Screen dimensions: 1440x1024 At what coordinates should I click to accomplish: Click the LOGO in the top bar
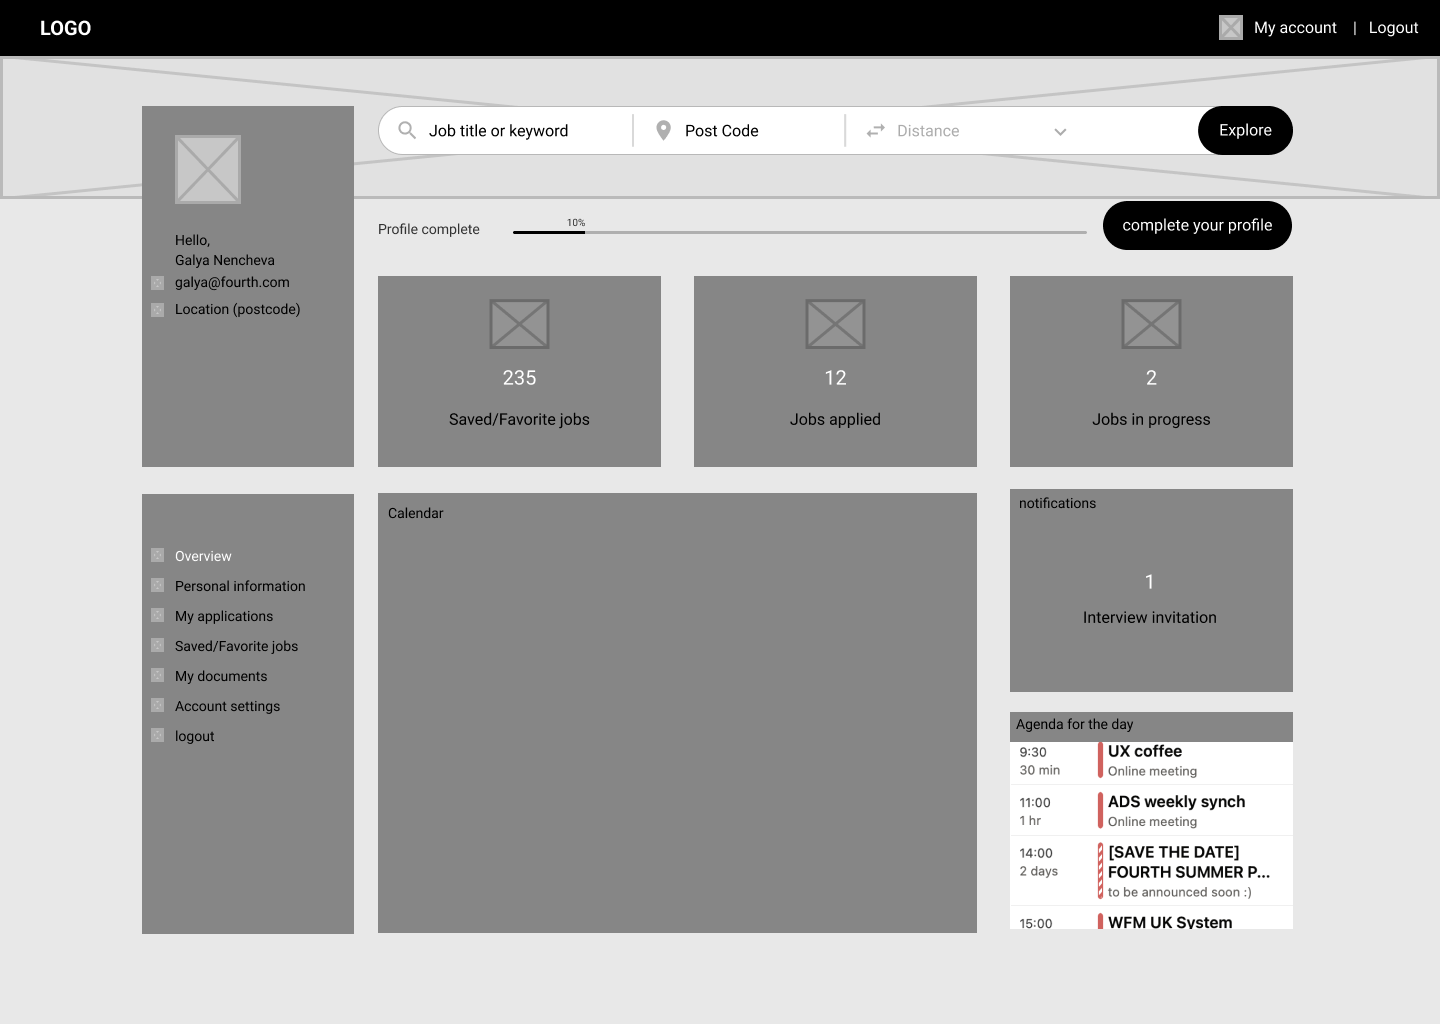coord(65,27)
